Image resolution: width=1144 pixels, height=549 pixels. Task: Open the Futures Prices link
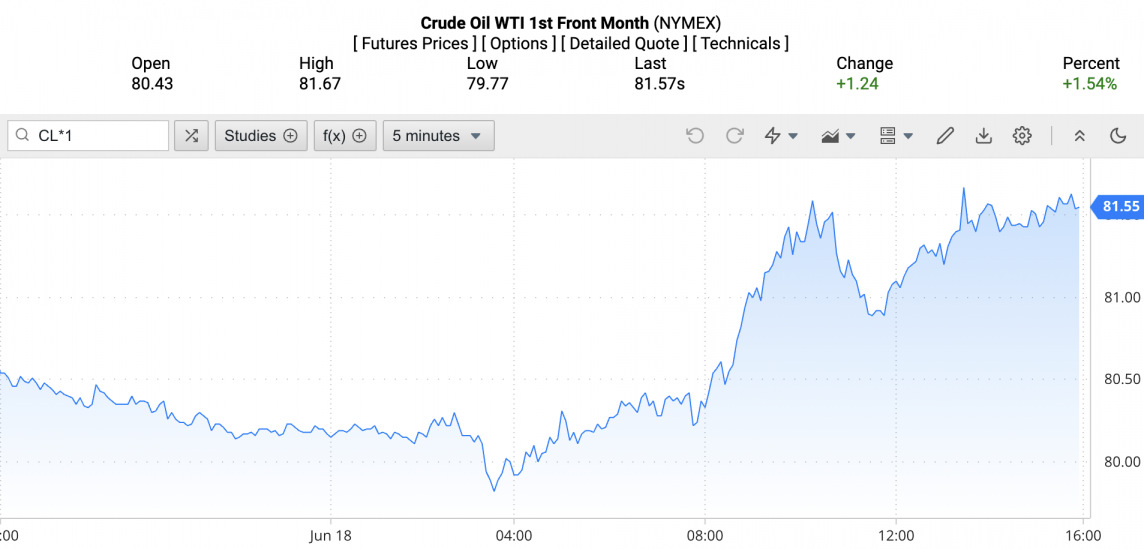pos(415,44)
